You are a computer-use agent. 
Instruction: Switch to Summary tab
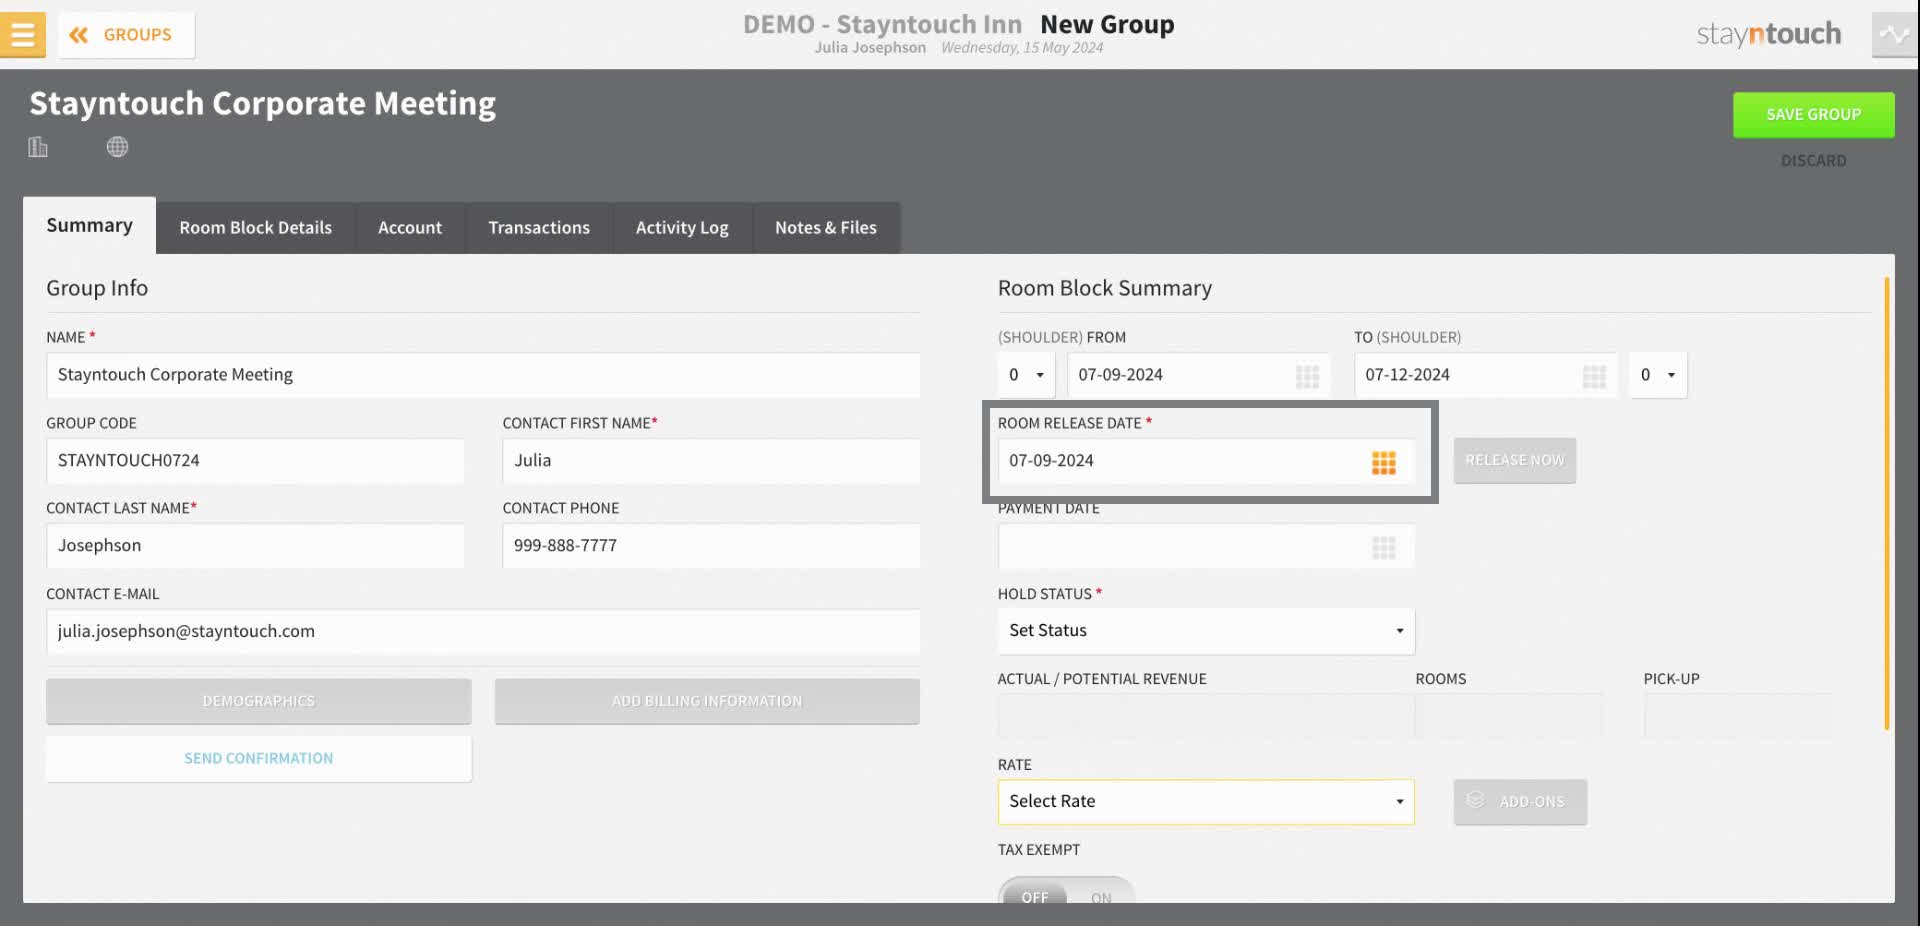pyautogui.click(x=89, y=226)
